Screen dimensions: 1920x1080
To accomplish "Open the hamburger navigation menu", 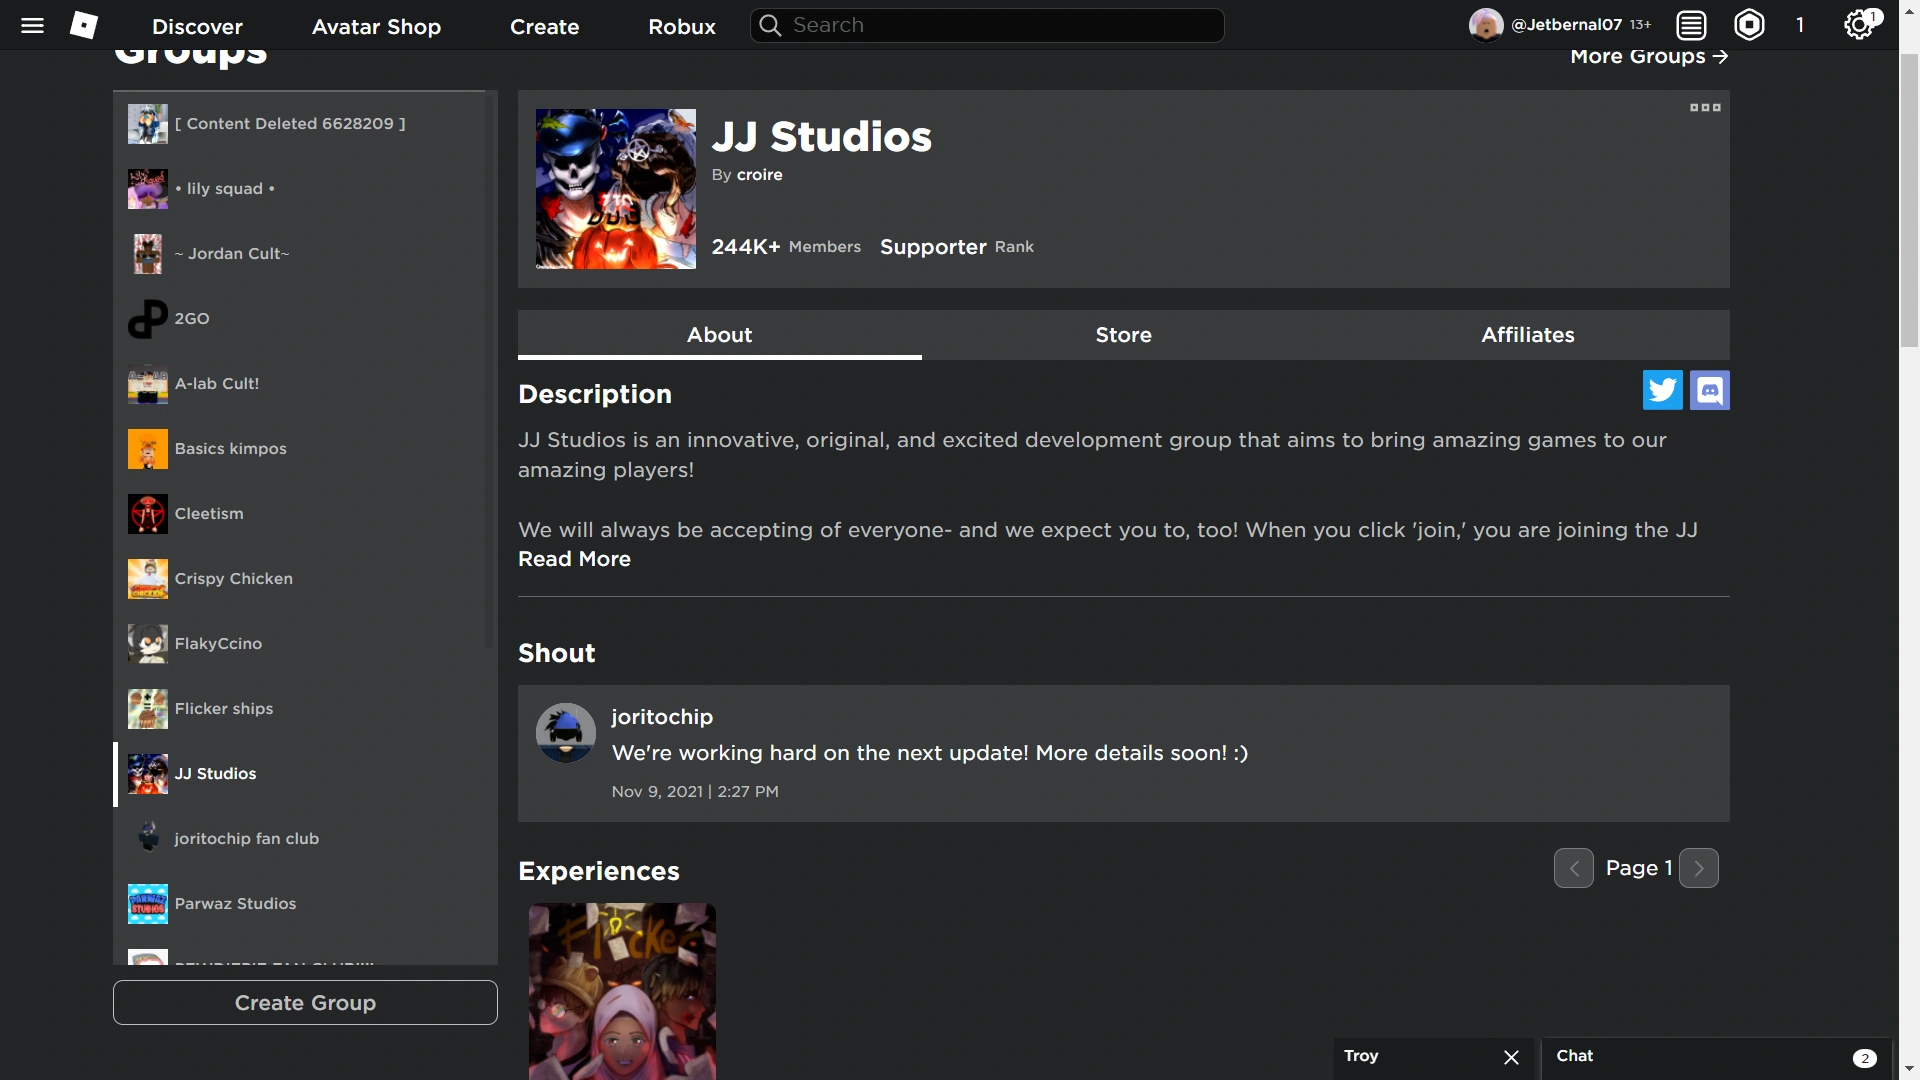I will click(32, 26).
